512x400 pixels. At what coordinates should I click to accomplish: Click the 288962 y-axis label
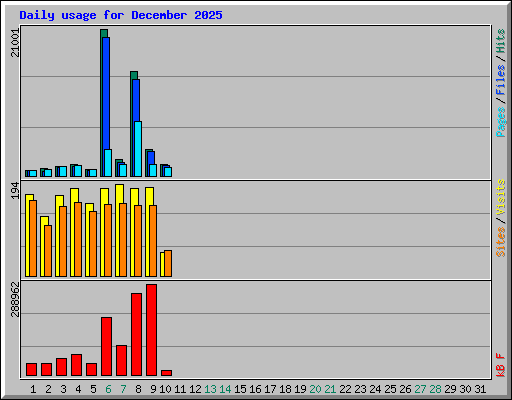click(15, 299)
